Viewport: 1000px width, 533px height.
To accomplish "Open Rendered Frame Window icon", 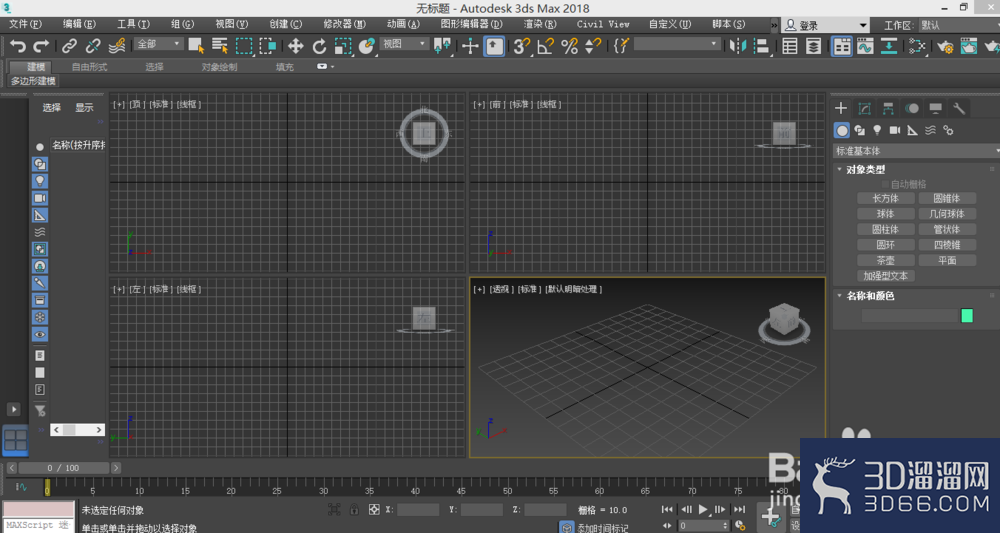I will (x=969, y=46).
